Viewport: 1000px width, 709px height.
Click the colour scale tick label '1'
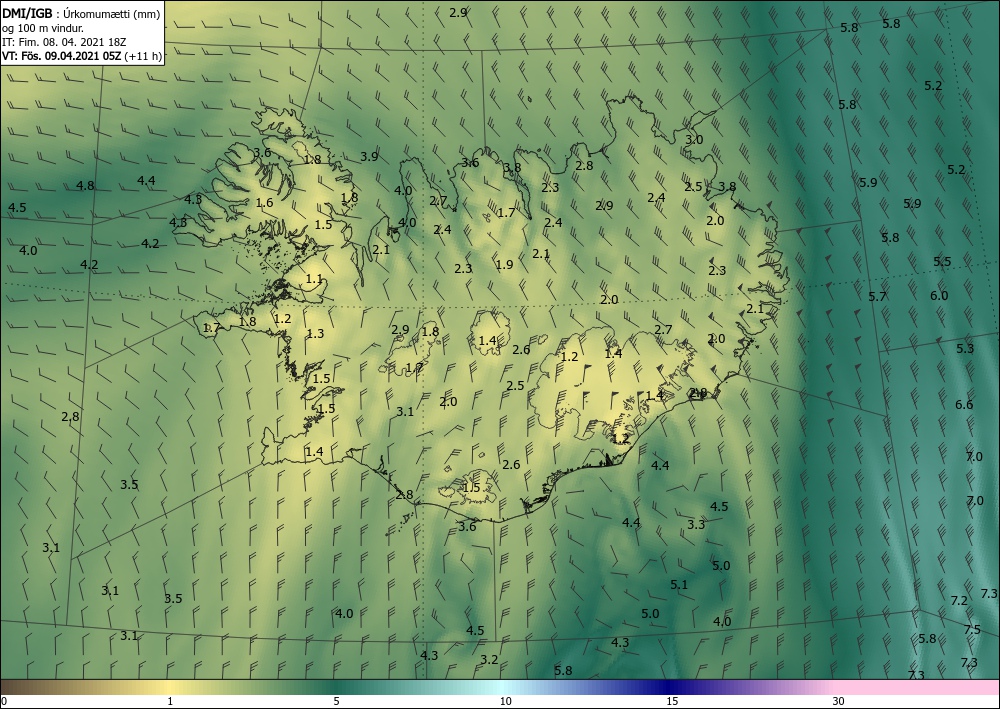click(x=170, y=701)
